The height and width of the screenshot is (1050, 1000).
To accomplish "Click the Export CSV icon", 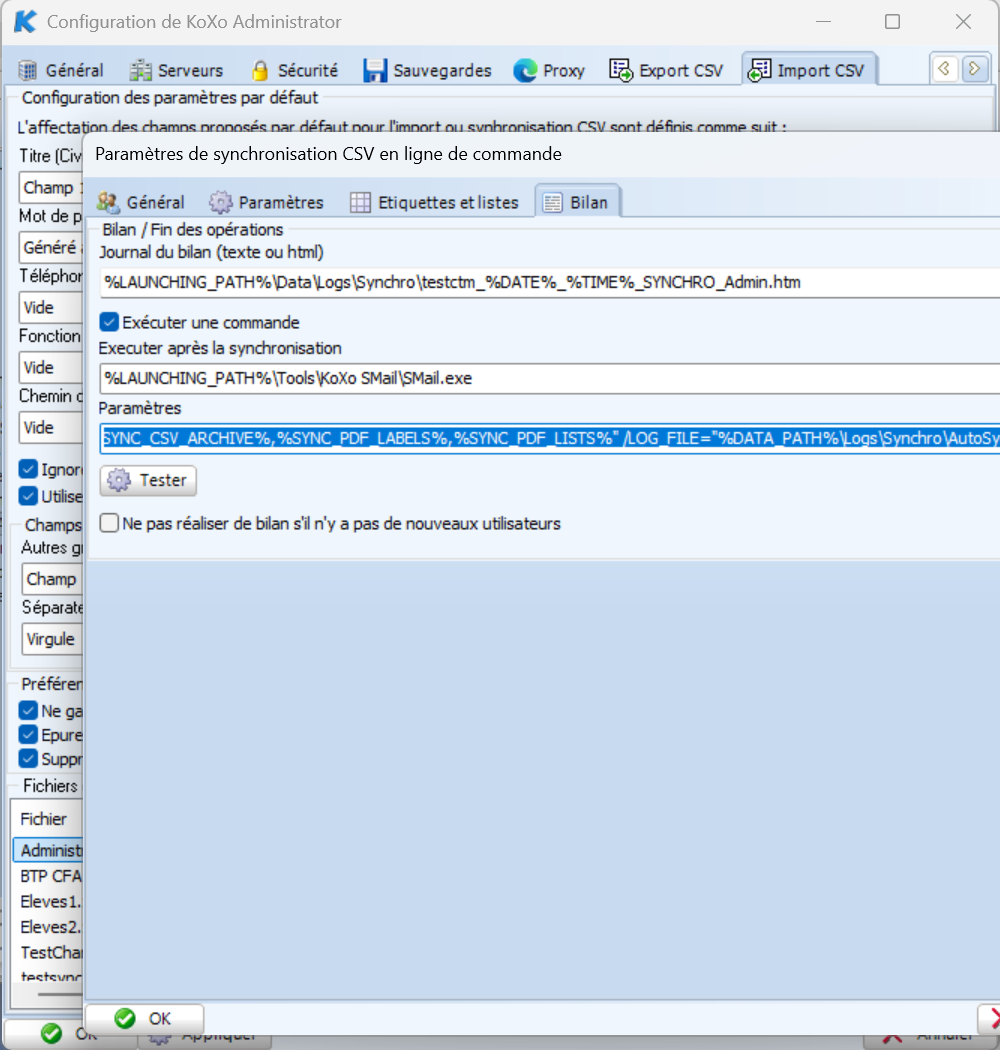I will tap(621, 70).
